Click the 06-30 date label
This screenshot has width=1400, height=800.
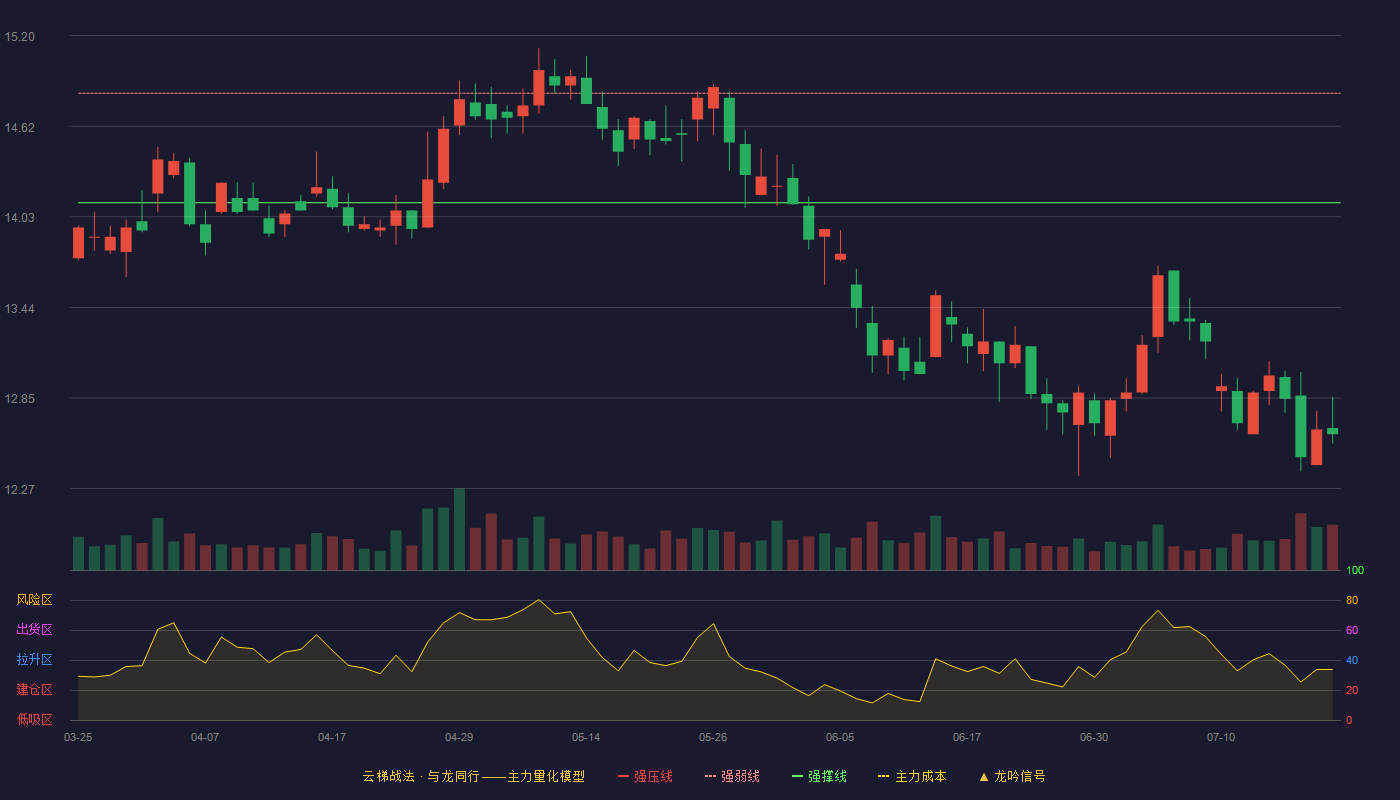coord(1094,737)
